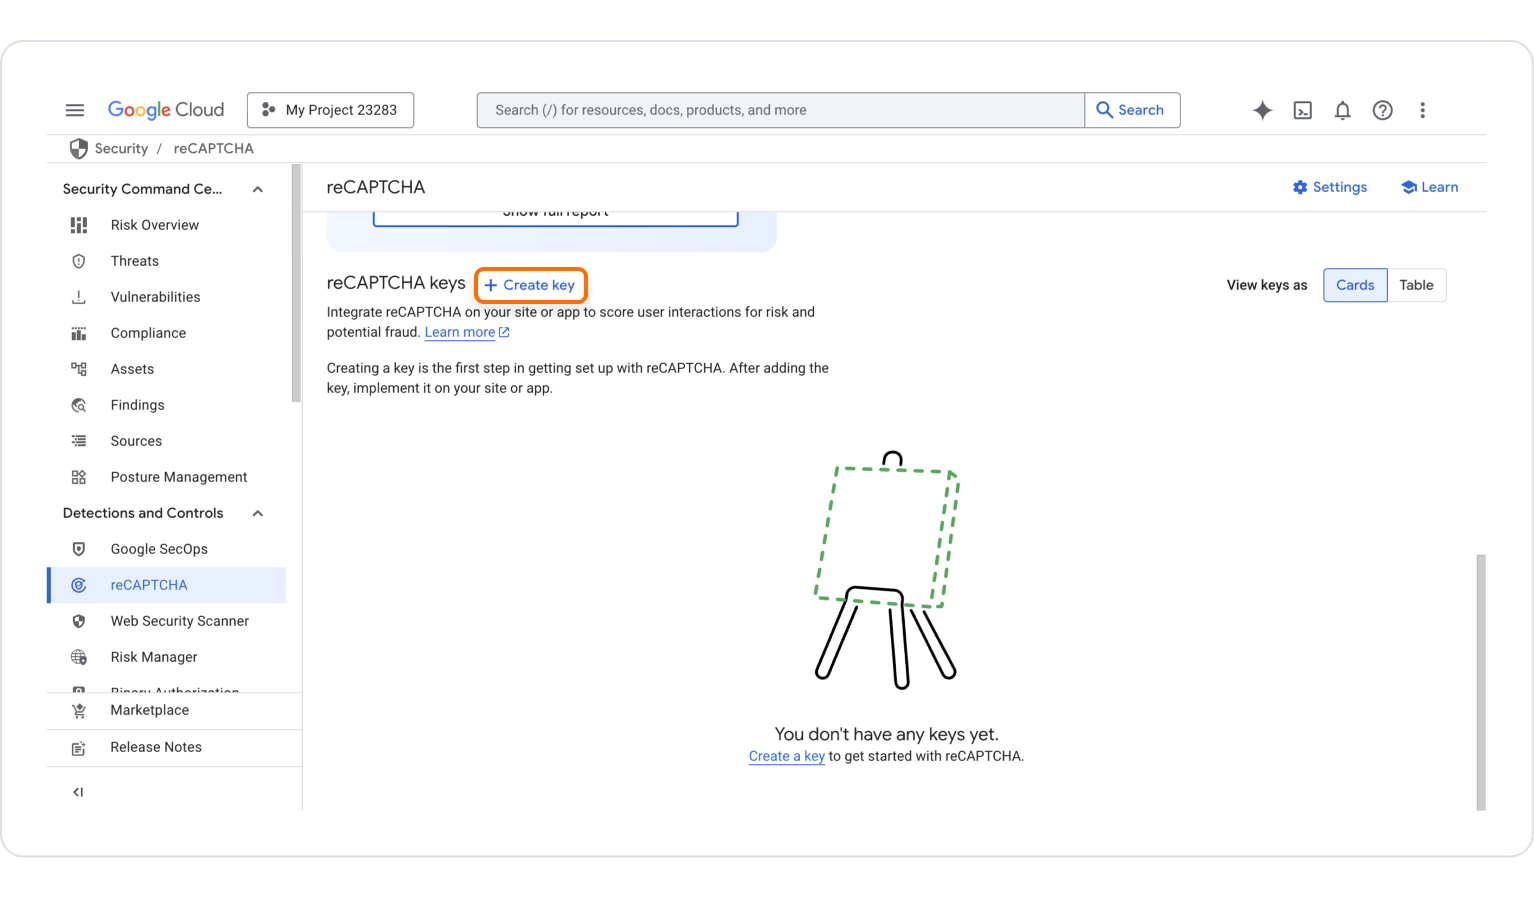
Task: Switch key view to Cards
Action: [1355, 285]
